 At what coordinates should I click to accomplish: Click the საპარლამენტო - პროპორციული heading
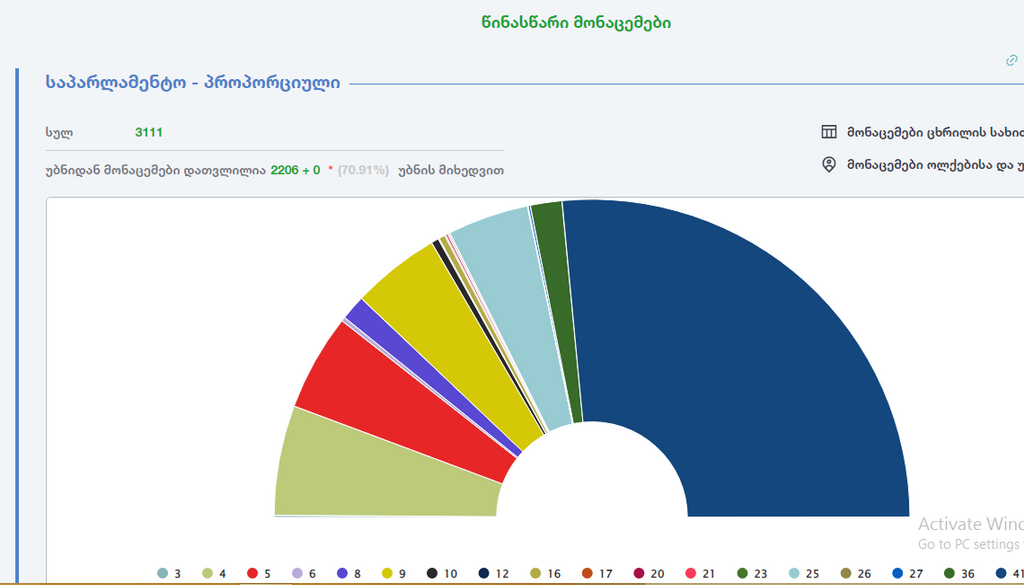tap(193, 83)
